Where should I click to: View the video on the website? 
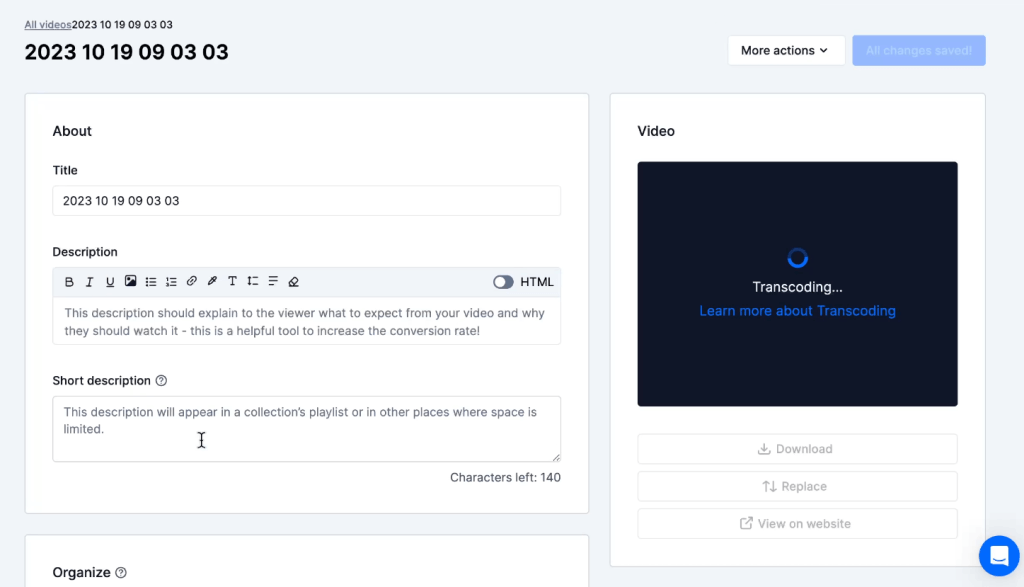(x=797, y=523)
